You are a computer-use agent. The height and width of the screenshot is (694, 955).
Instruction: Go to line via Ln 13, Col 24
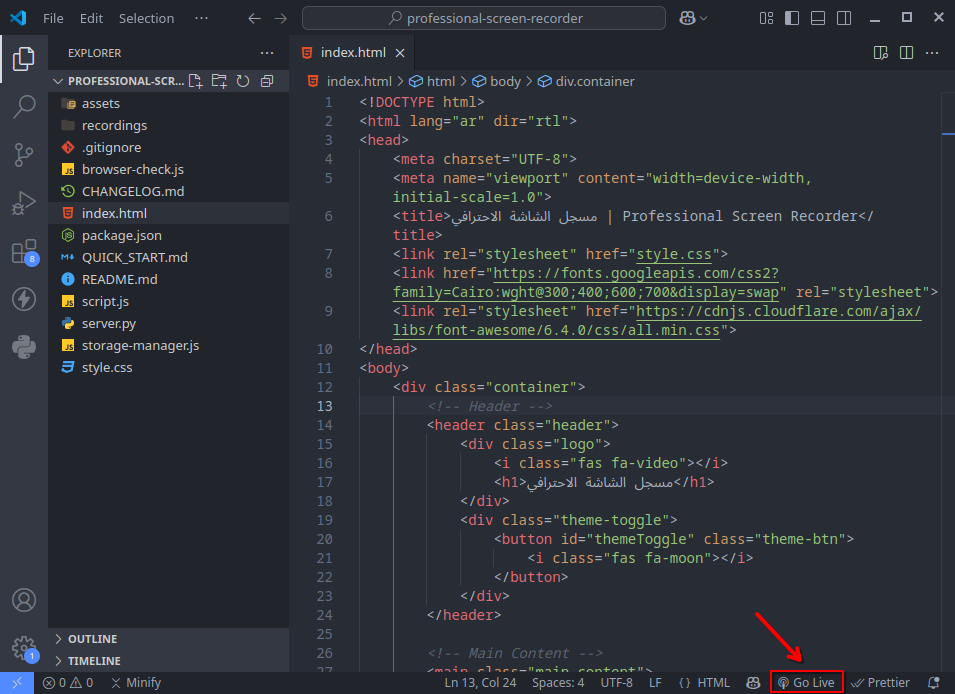pos(480,682)
